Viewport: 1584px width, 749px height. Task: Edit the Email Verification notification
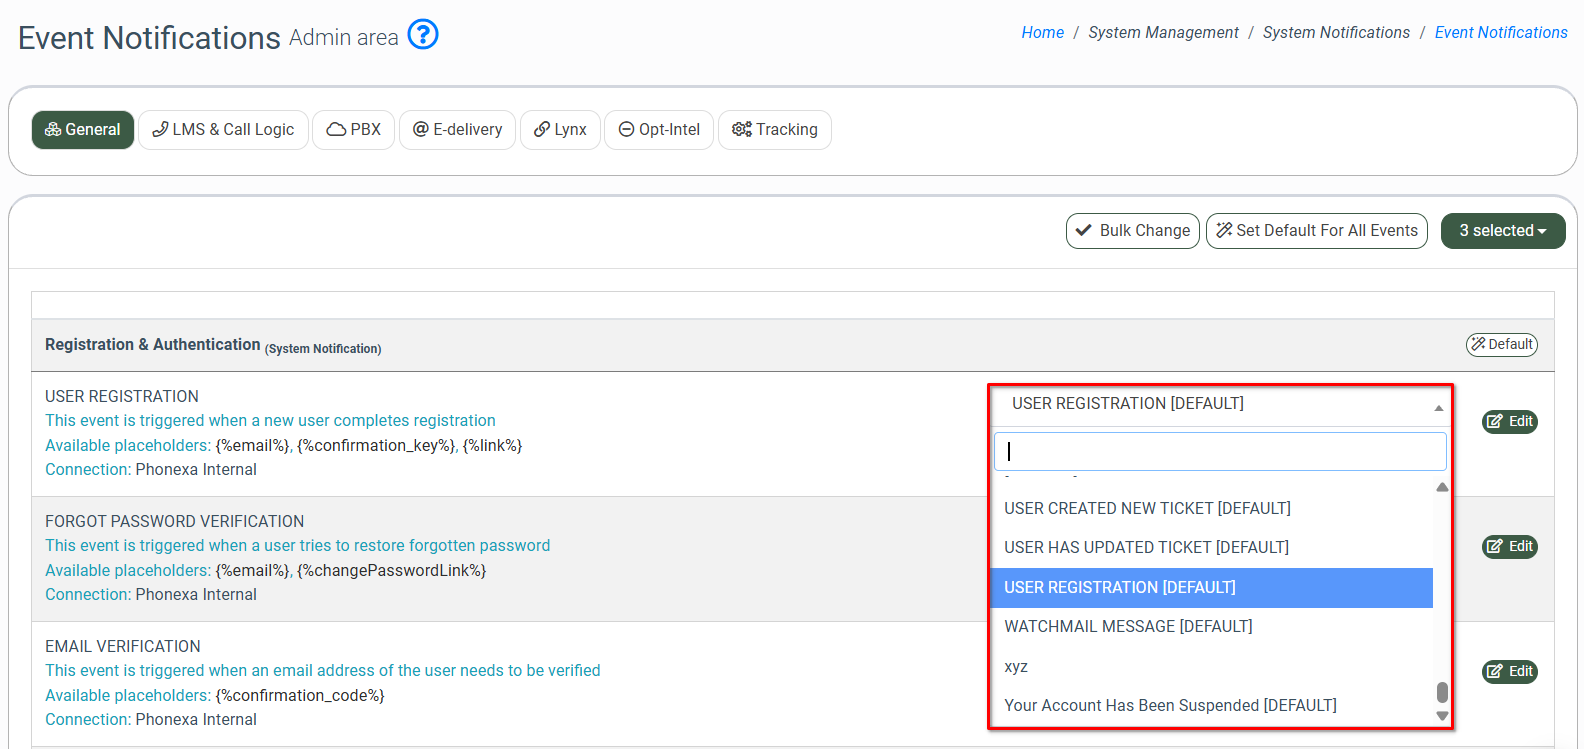point(1509,672)
